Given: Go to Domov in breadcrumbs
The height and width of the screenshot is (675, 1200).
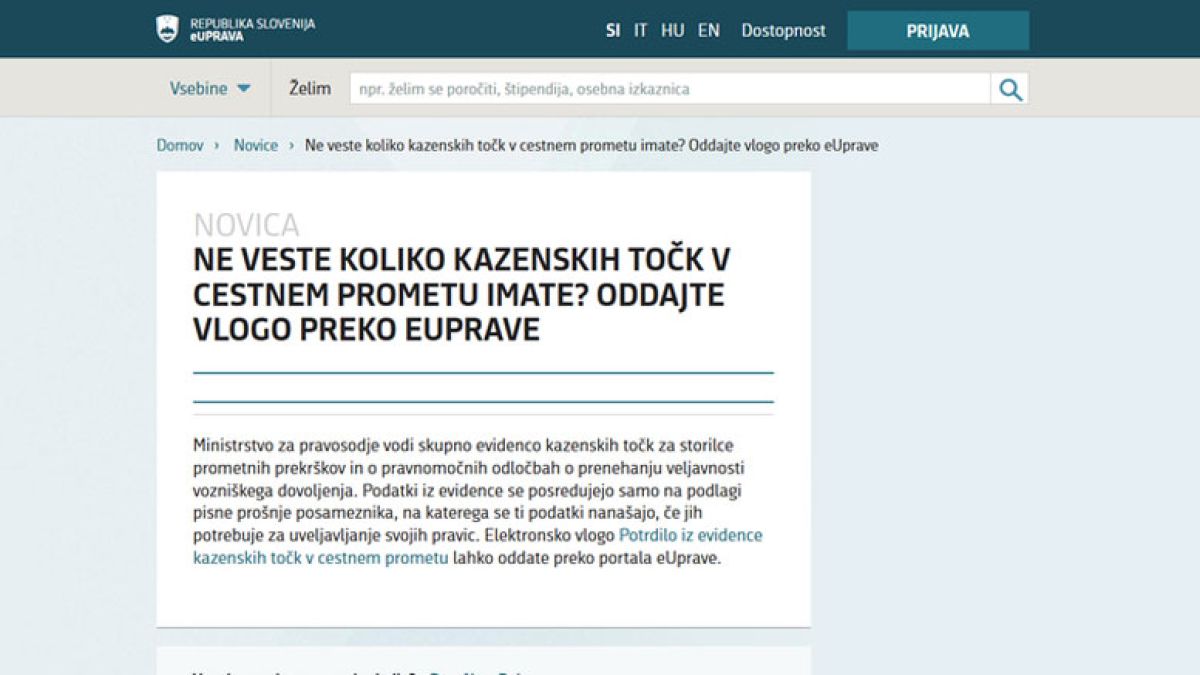Looking at the screenshot, I should [180, 145].
